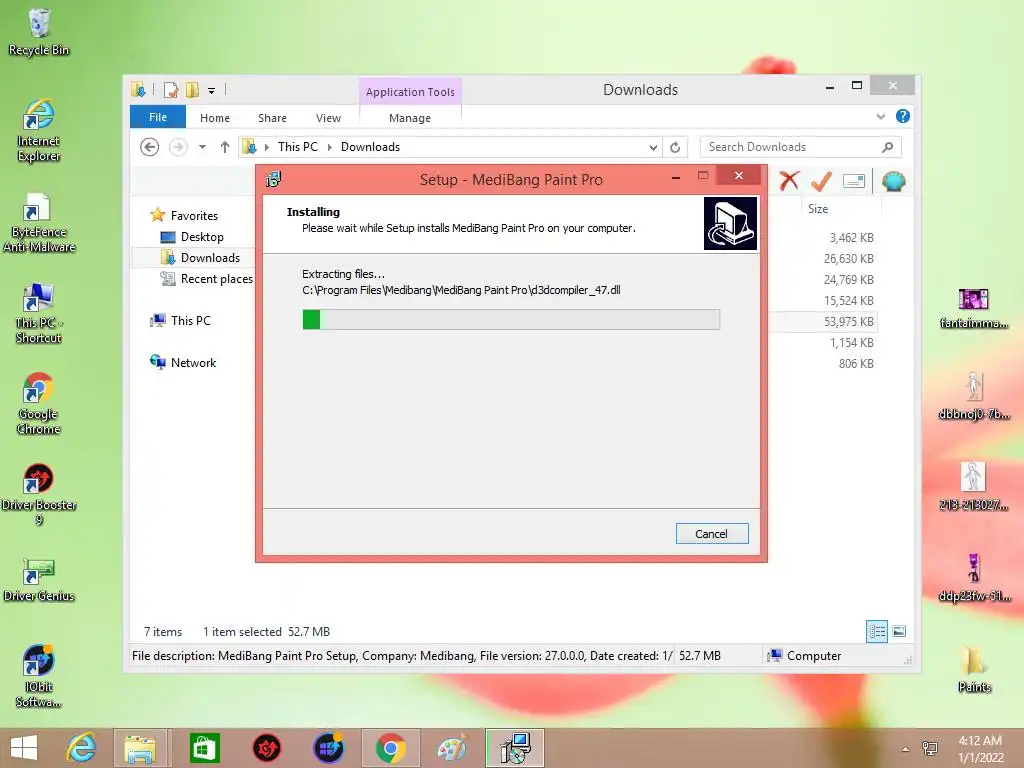
Task: Select This PC in navigation pane
Action: pos(190,321)
